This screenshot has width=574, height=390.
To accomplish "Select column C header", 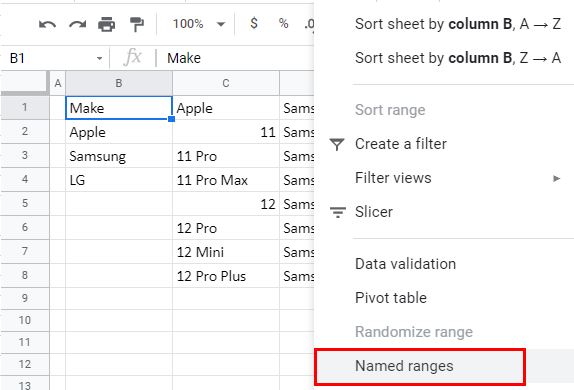I will pyautogui.click(x=226, y=83).
